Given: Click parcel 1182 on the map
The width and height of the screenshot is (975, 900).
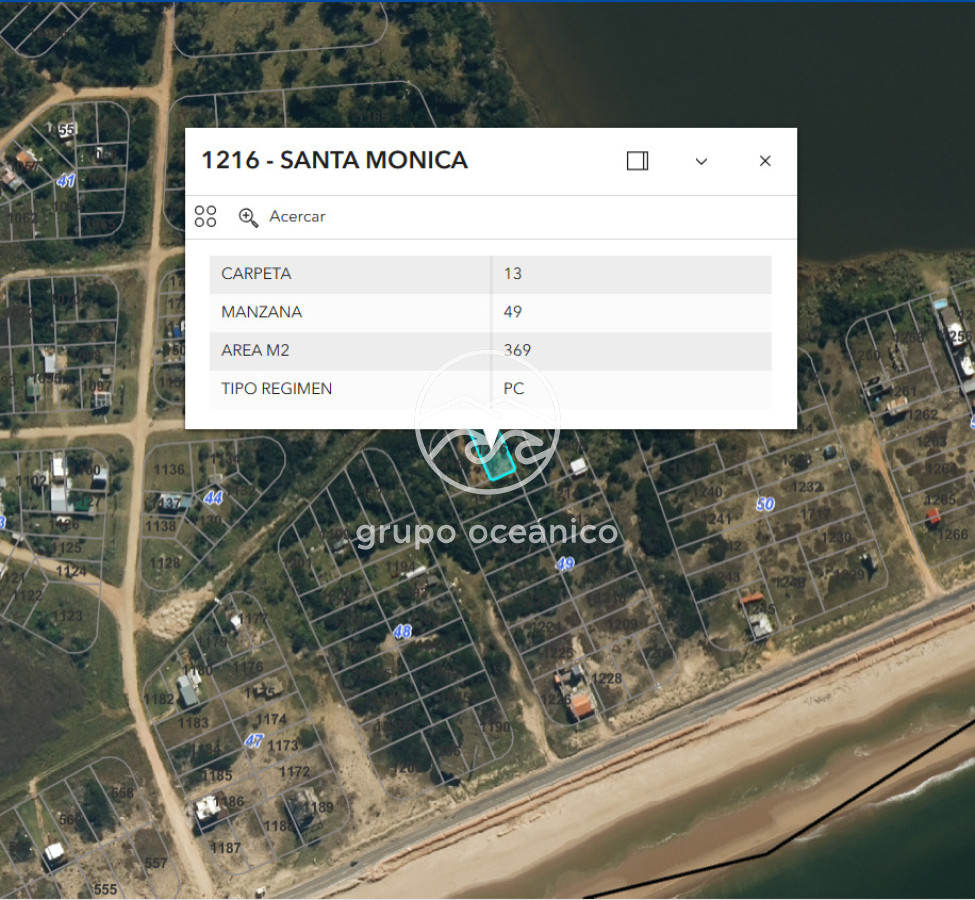Looking at the screenshot, I should pyautogui.click(x=159, y=699).
